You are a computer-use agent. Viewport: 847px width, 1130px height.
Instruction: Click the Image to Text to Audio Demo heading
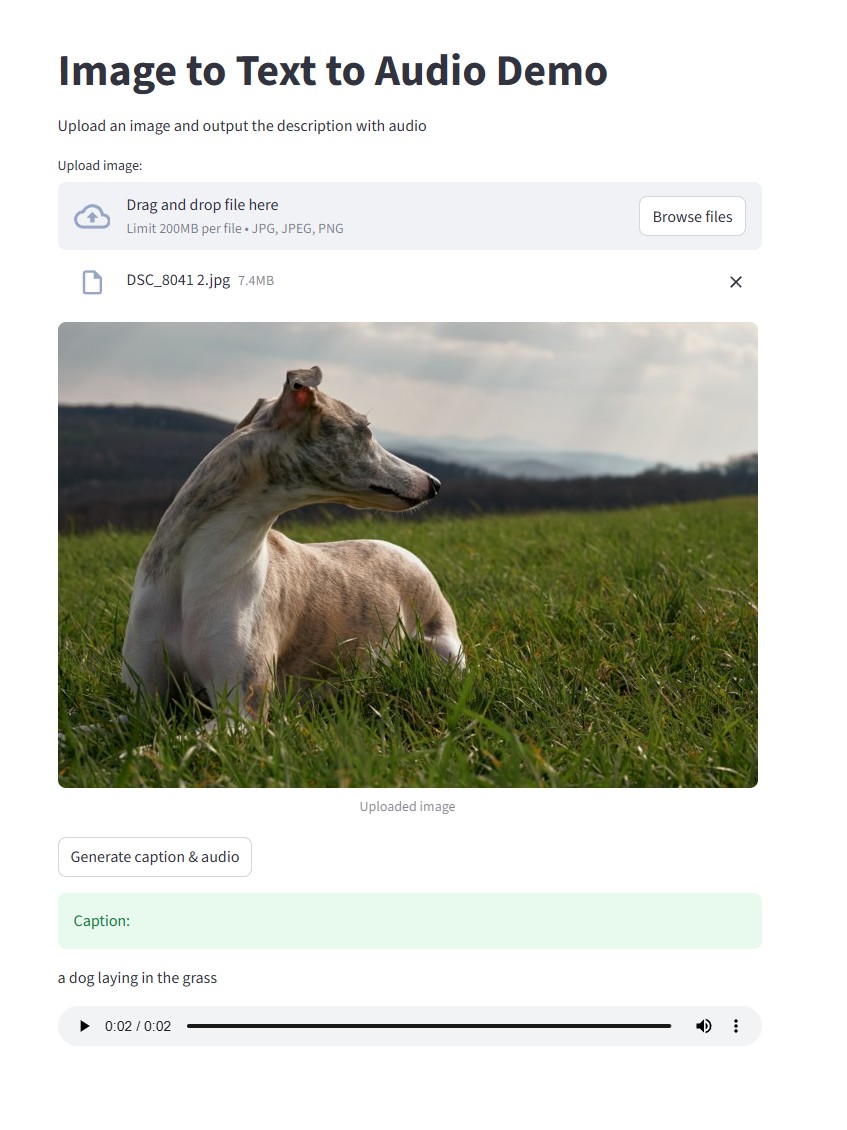[x=332, y=71]
